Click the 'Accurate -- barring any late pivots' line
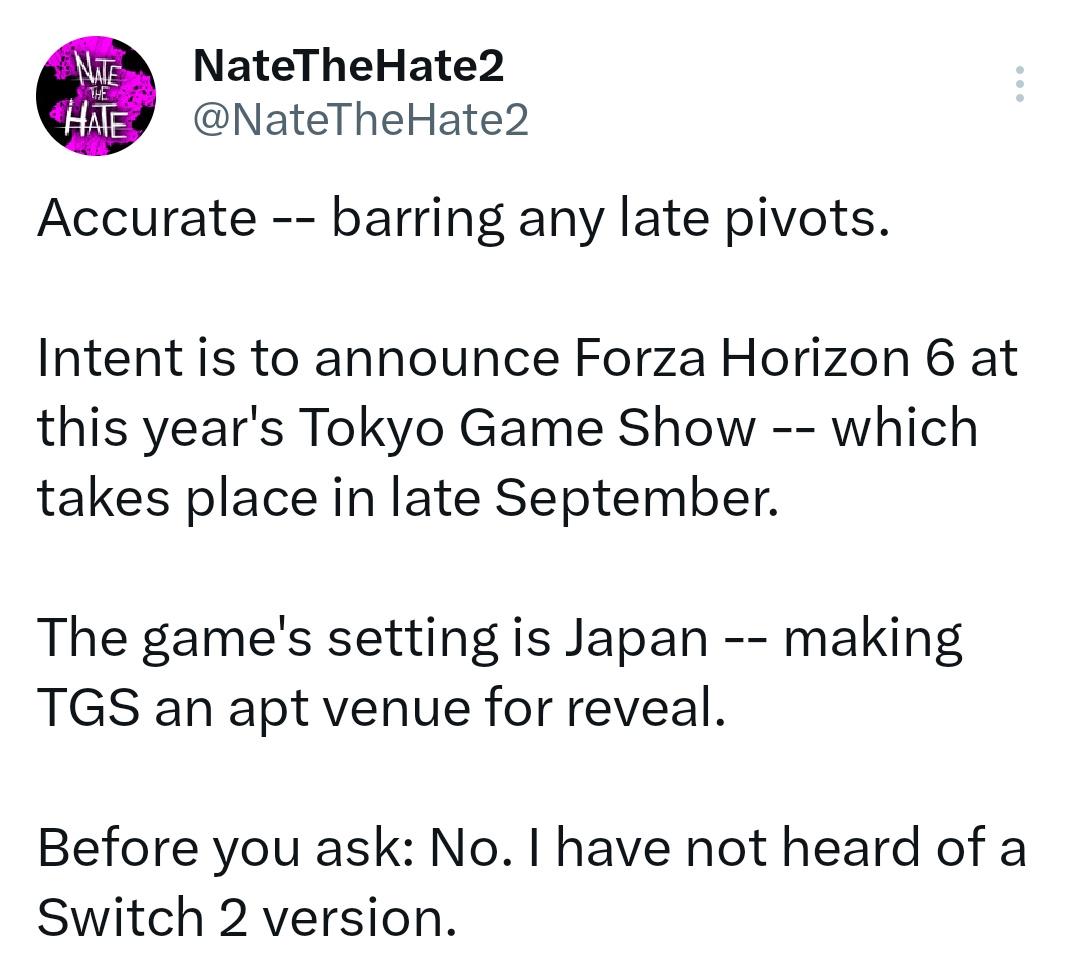 point(464,219)
